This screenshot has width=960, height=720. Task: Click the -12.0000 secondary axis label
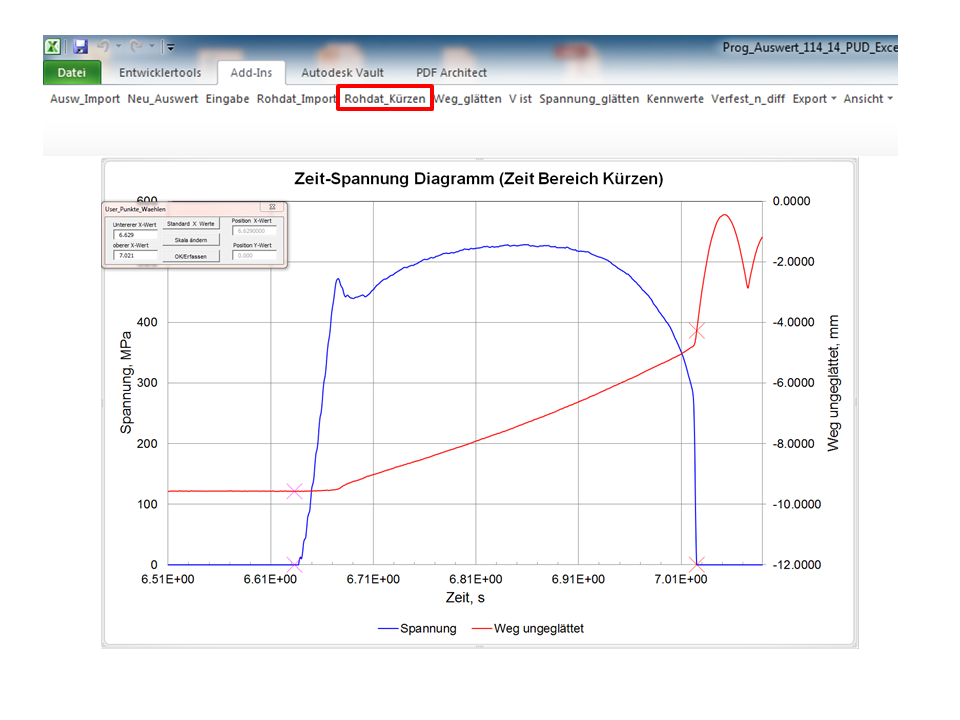pyautogui.click(x=797, y=564)
